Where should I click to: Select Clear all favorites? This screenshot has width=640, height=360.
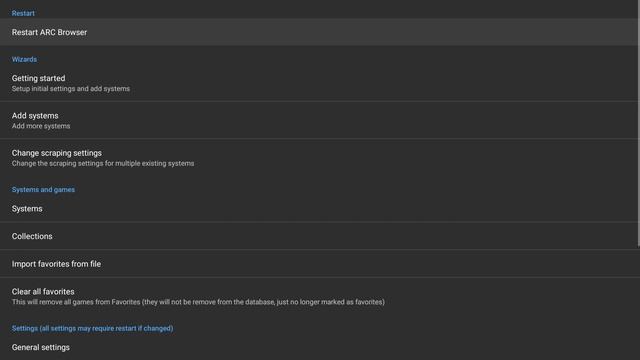(319, 296)
